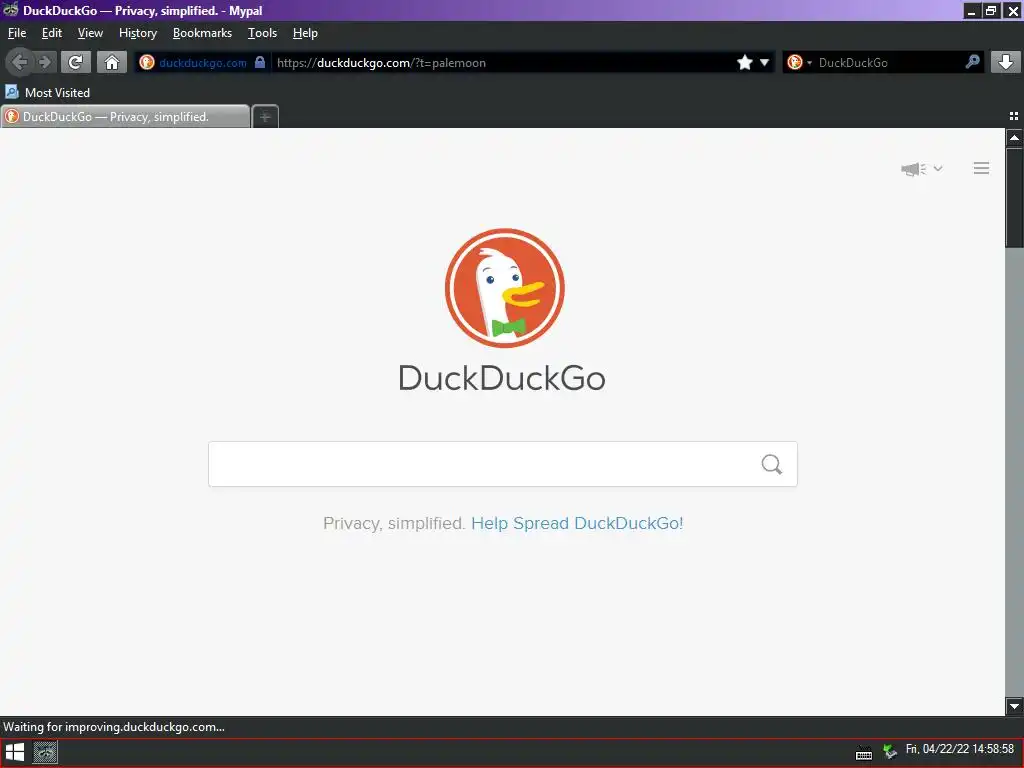This screenshot has height=768, width=1024.
Task: Open bookmarks dropdown arrow beside the star
Action: pyautogui.click(x=764, y=63)
